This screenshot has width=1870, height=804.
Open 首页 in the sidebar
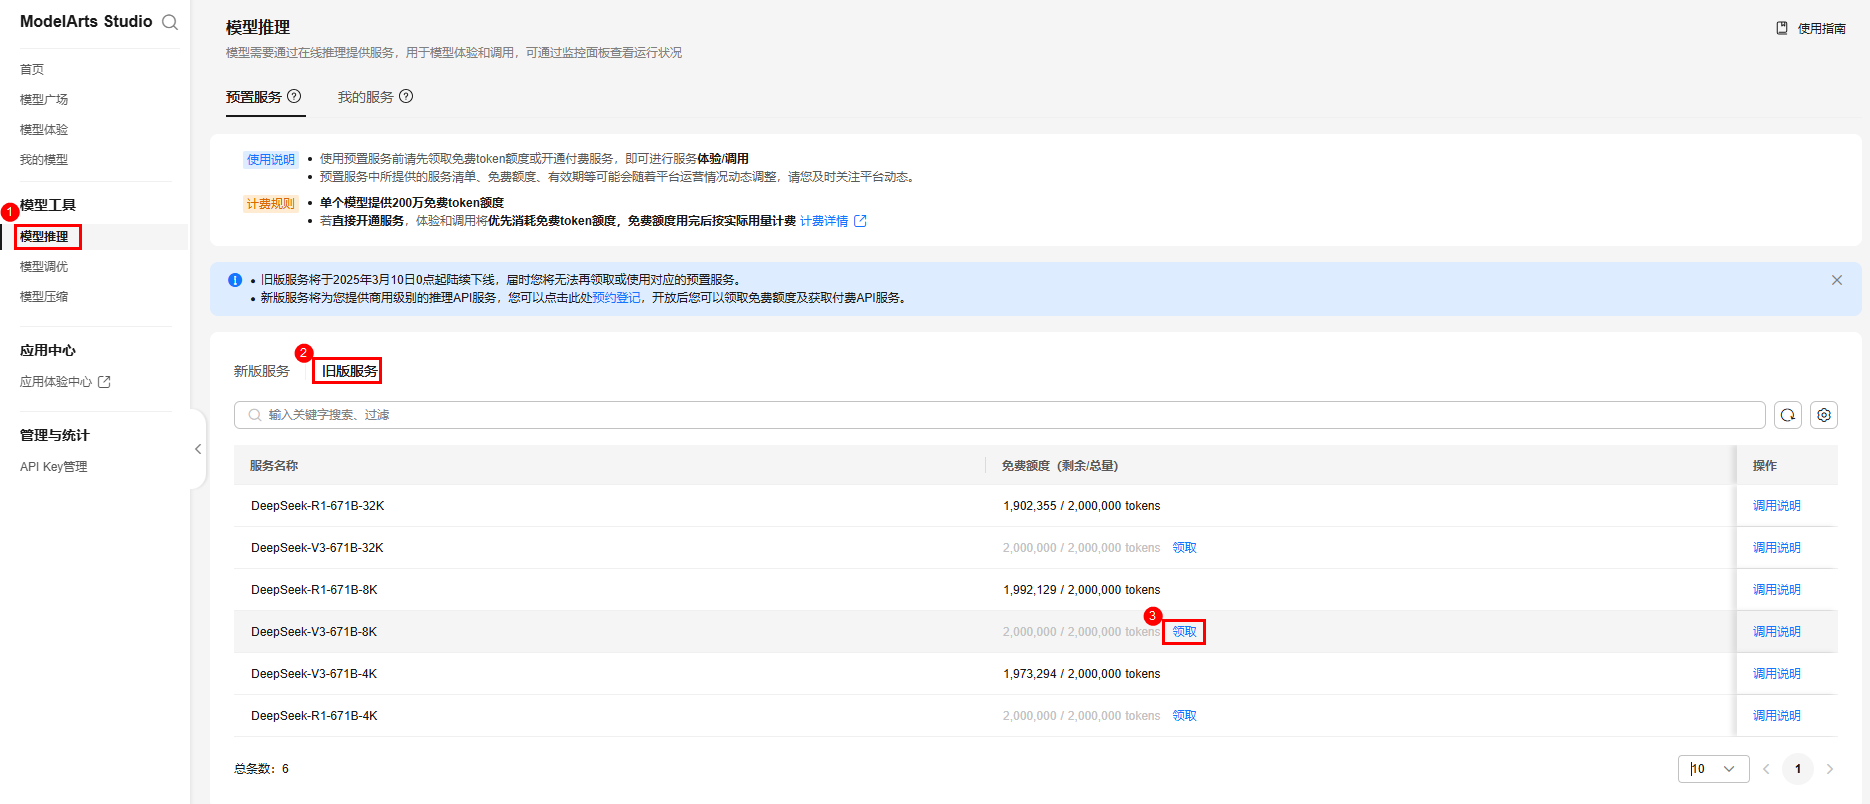click(32, 69)
